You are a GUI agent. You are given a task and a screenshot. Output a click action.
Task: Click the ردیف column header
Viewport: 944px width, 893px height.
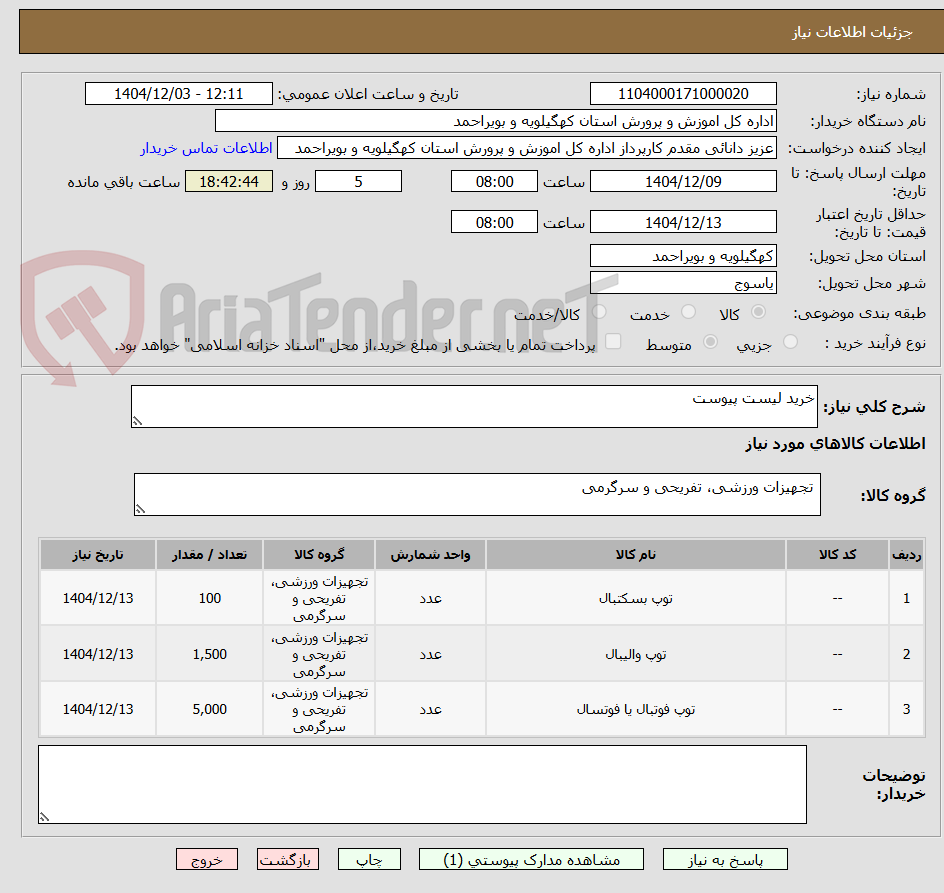(x=907, y=555)
